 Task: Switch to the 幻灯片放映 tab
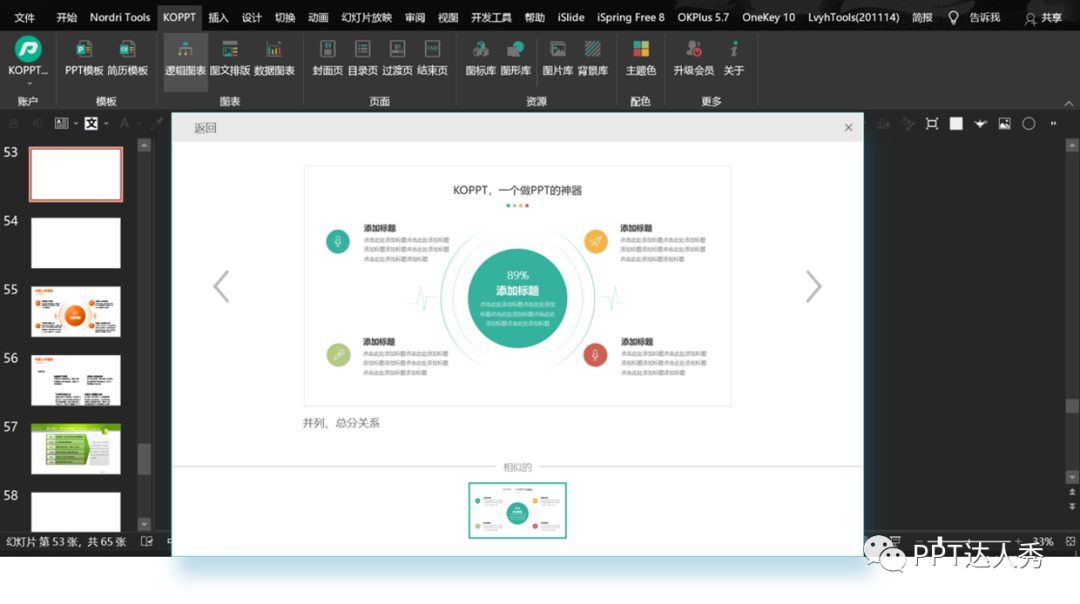[x=366, y=17]
